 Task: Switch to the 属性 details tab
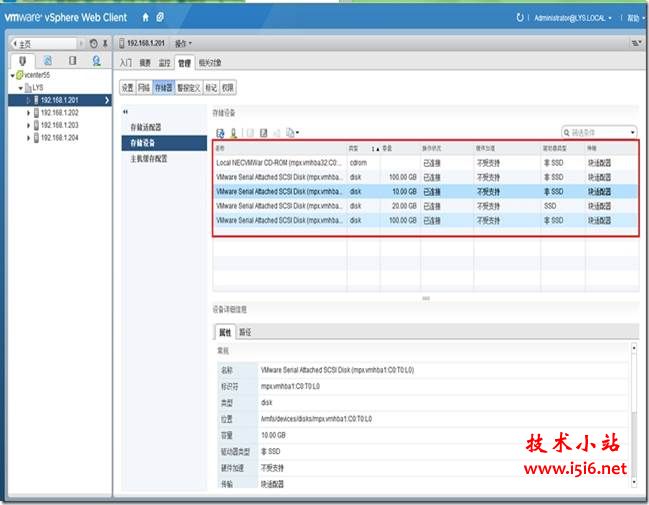(225, 332)
